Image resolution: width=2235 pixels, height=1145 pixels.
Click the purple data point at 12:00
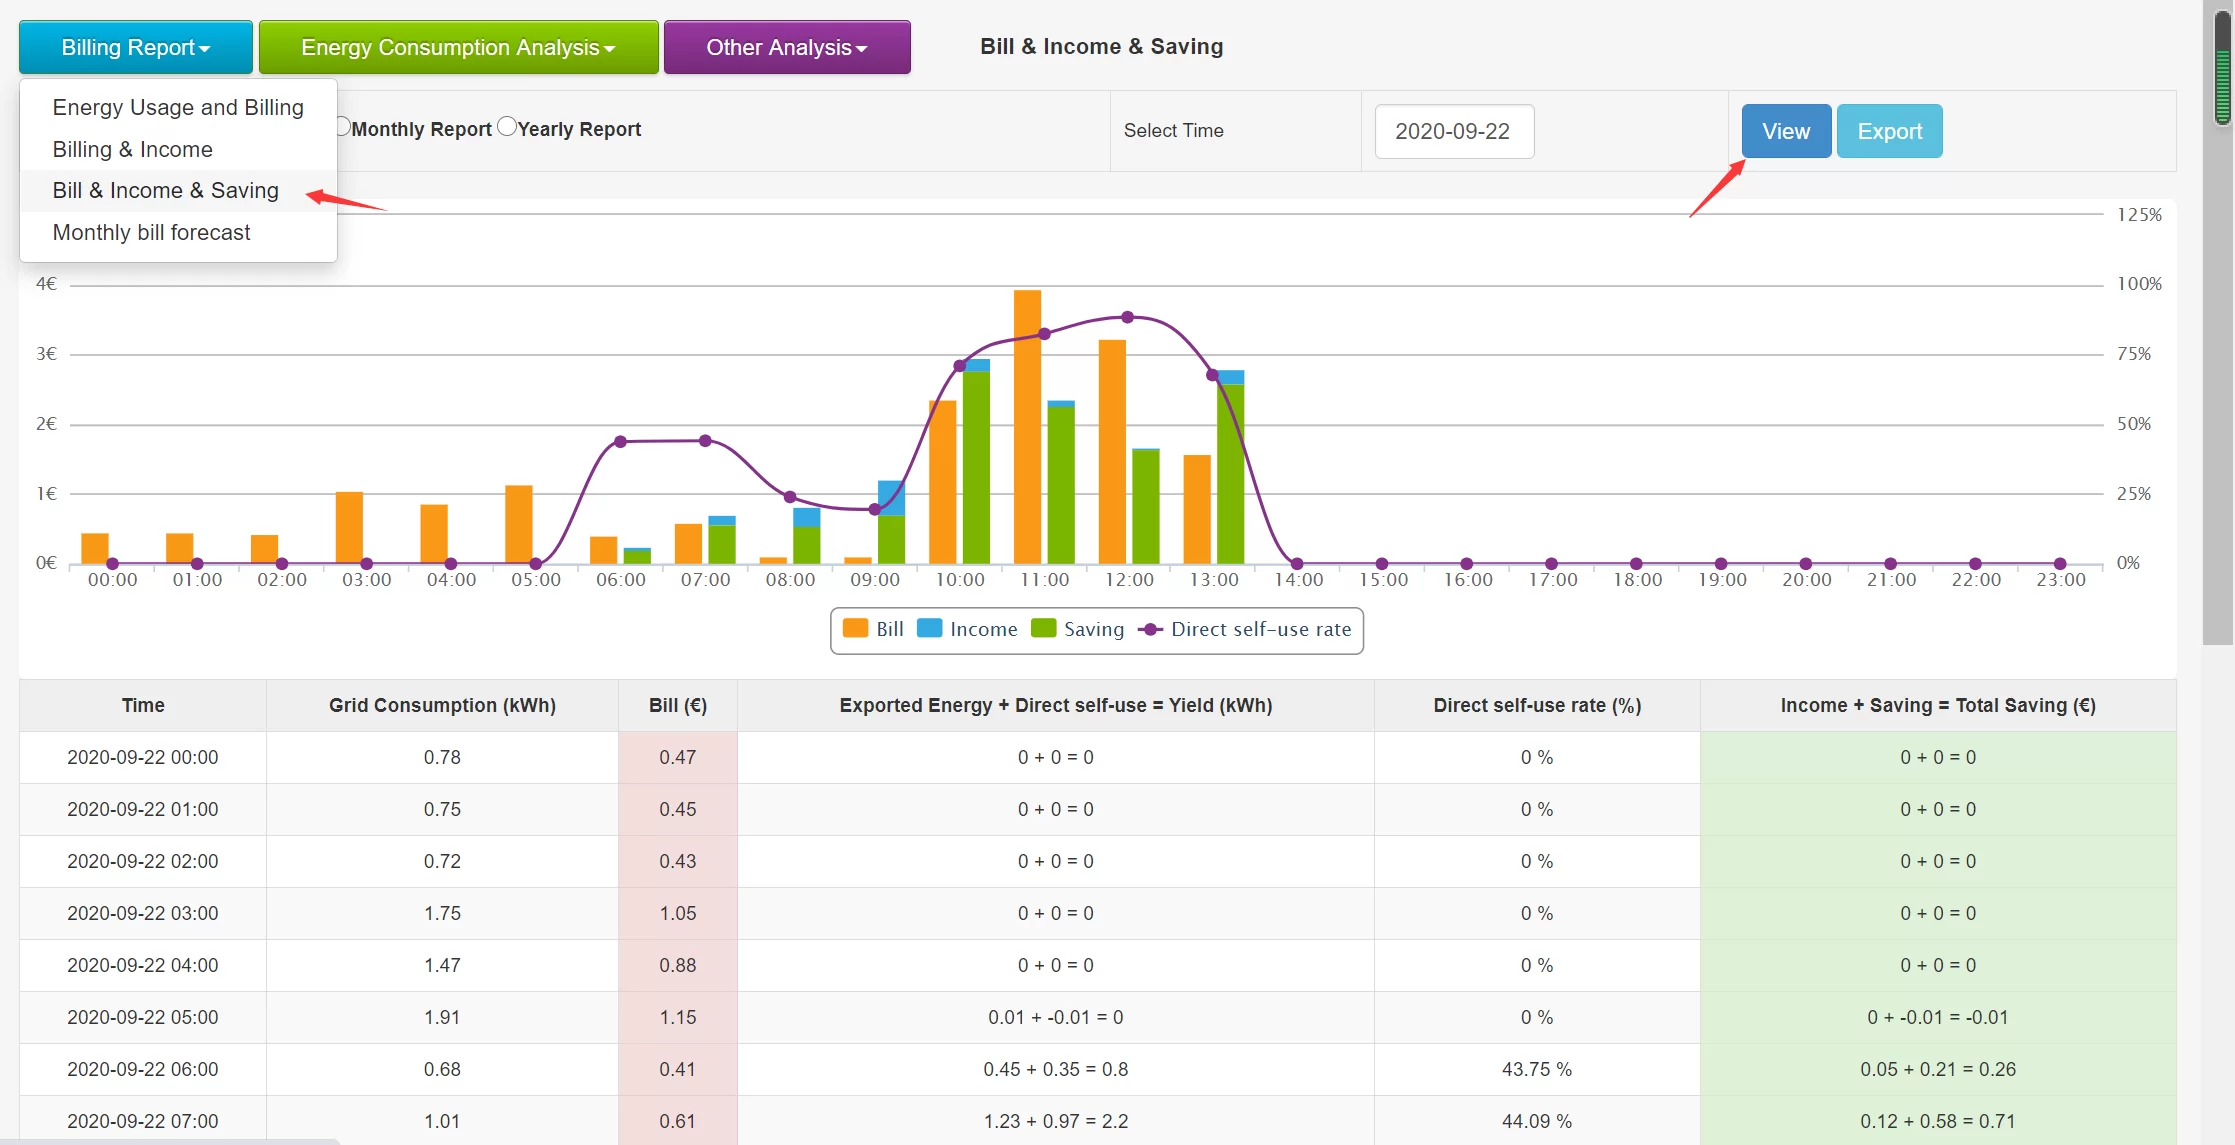(x=1128, y=317)
